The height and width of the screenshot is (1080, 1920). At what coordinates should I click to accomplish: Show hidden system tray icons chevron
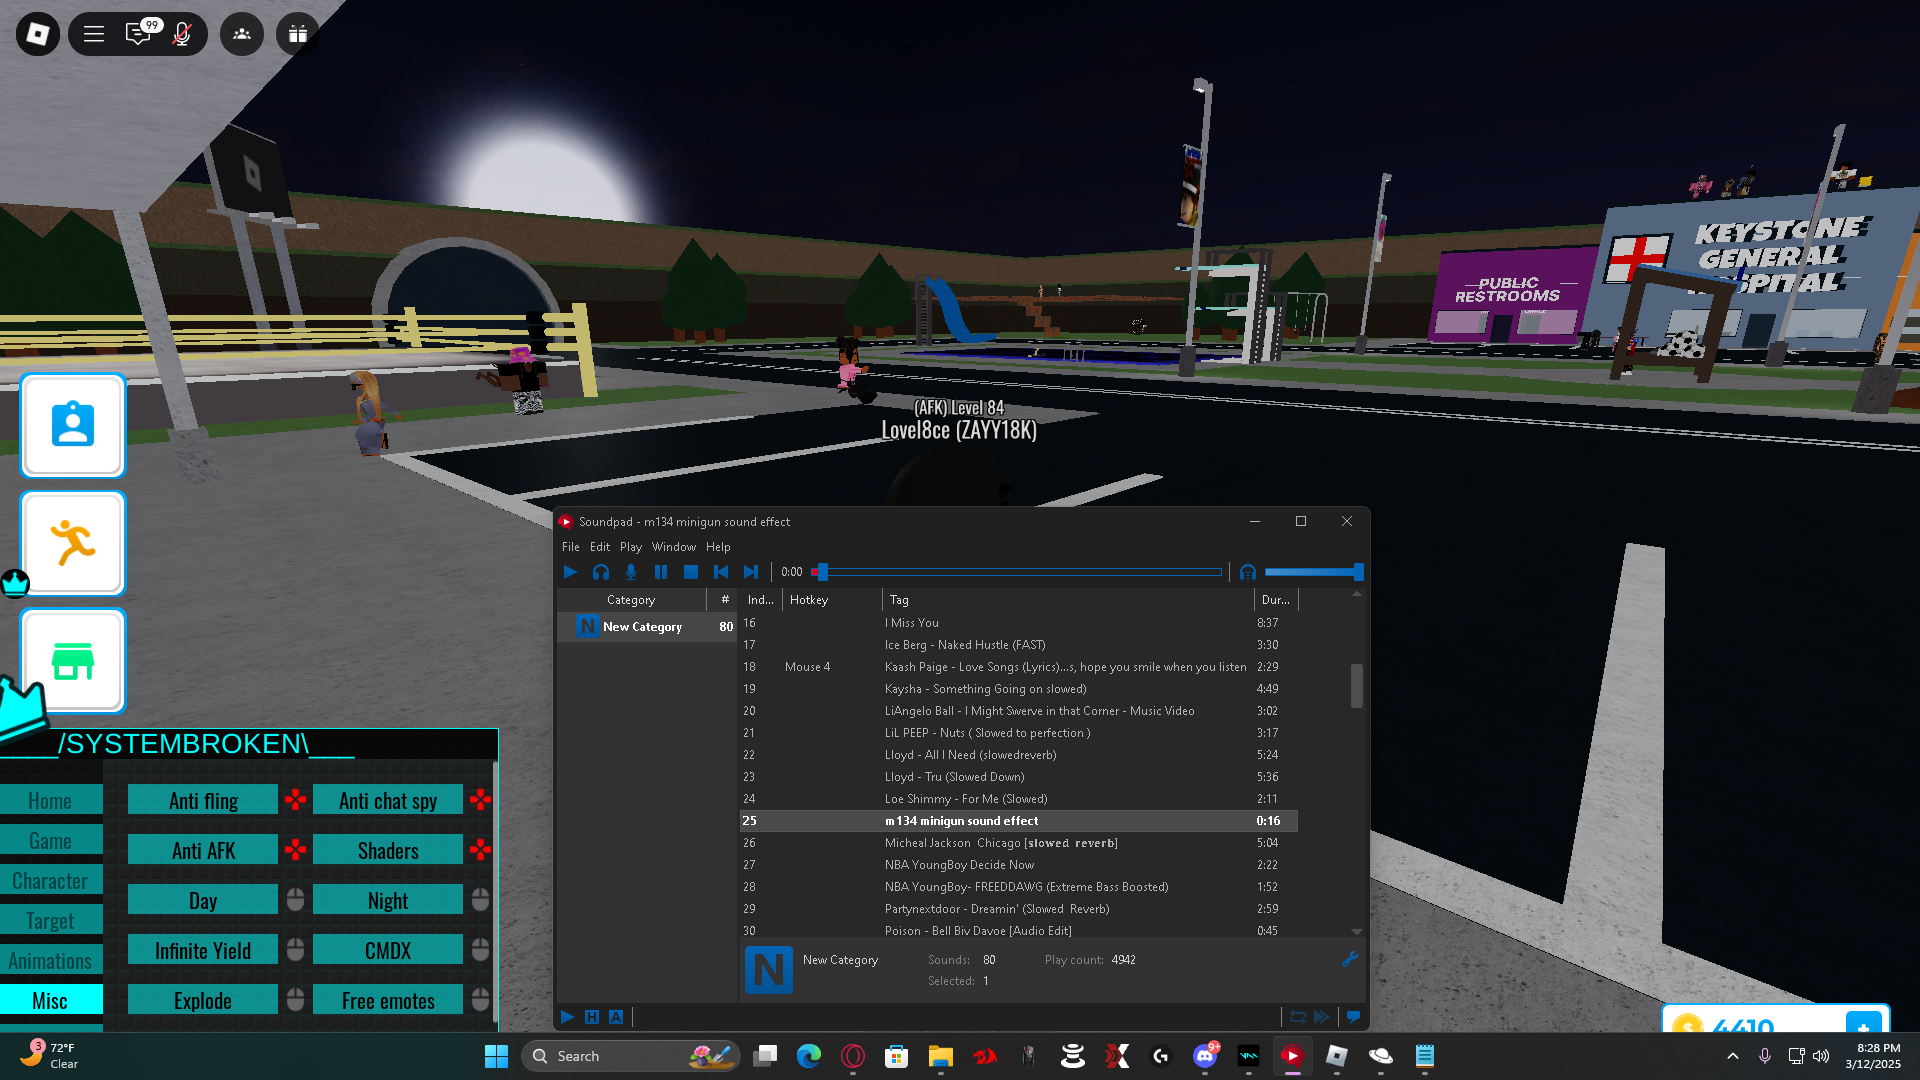coord(1733,1056)
